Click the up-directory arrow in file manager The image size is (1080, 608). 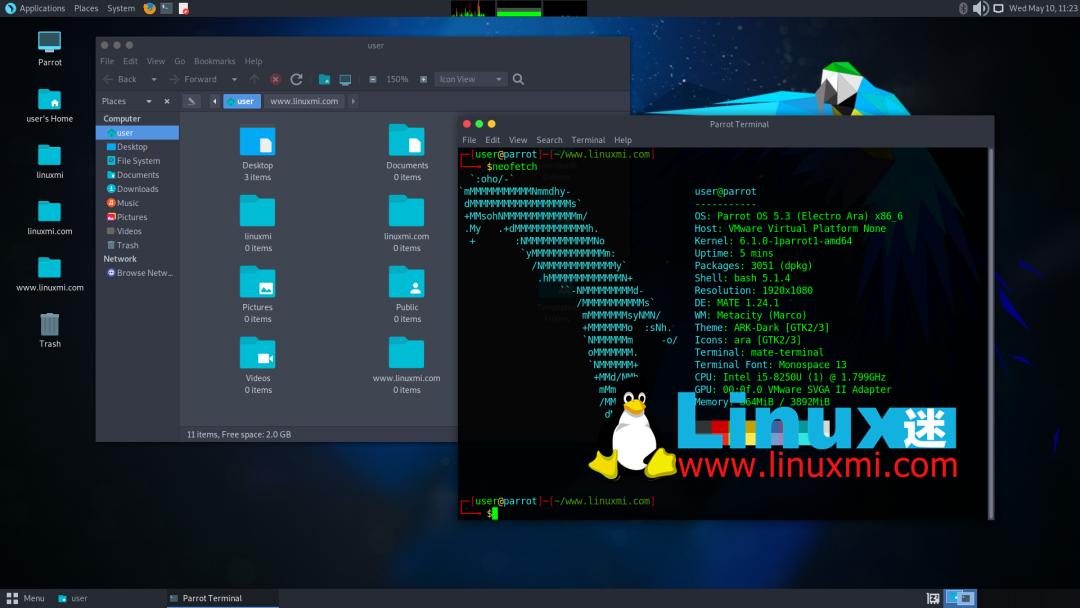254,79
